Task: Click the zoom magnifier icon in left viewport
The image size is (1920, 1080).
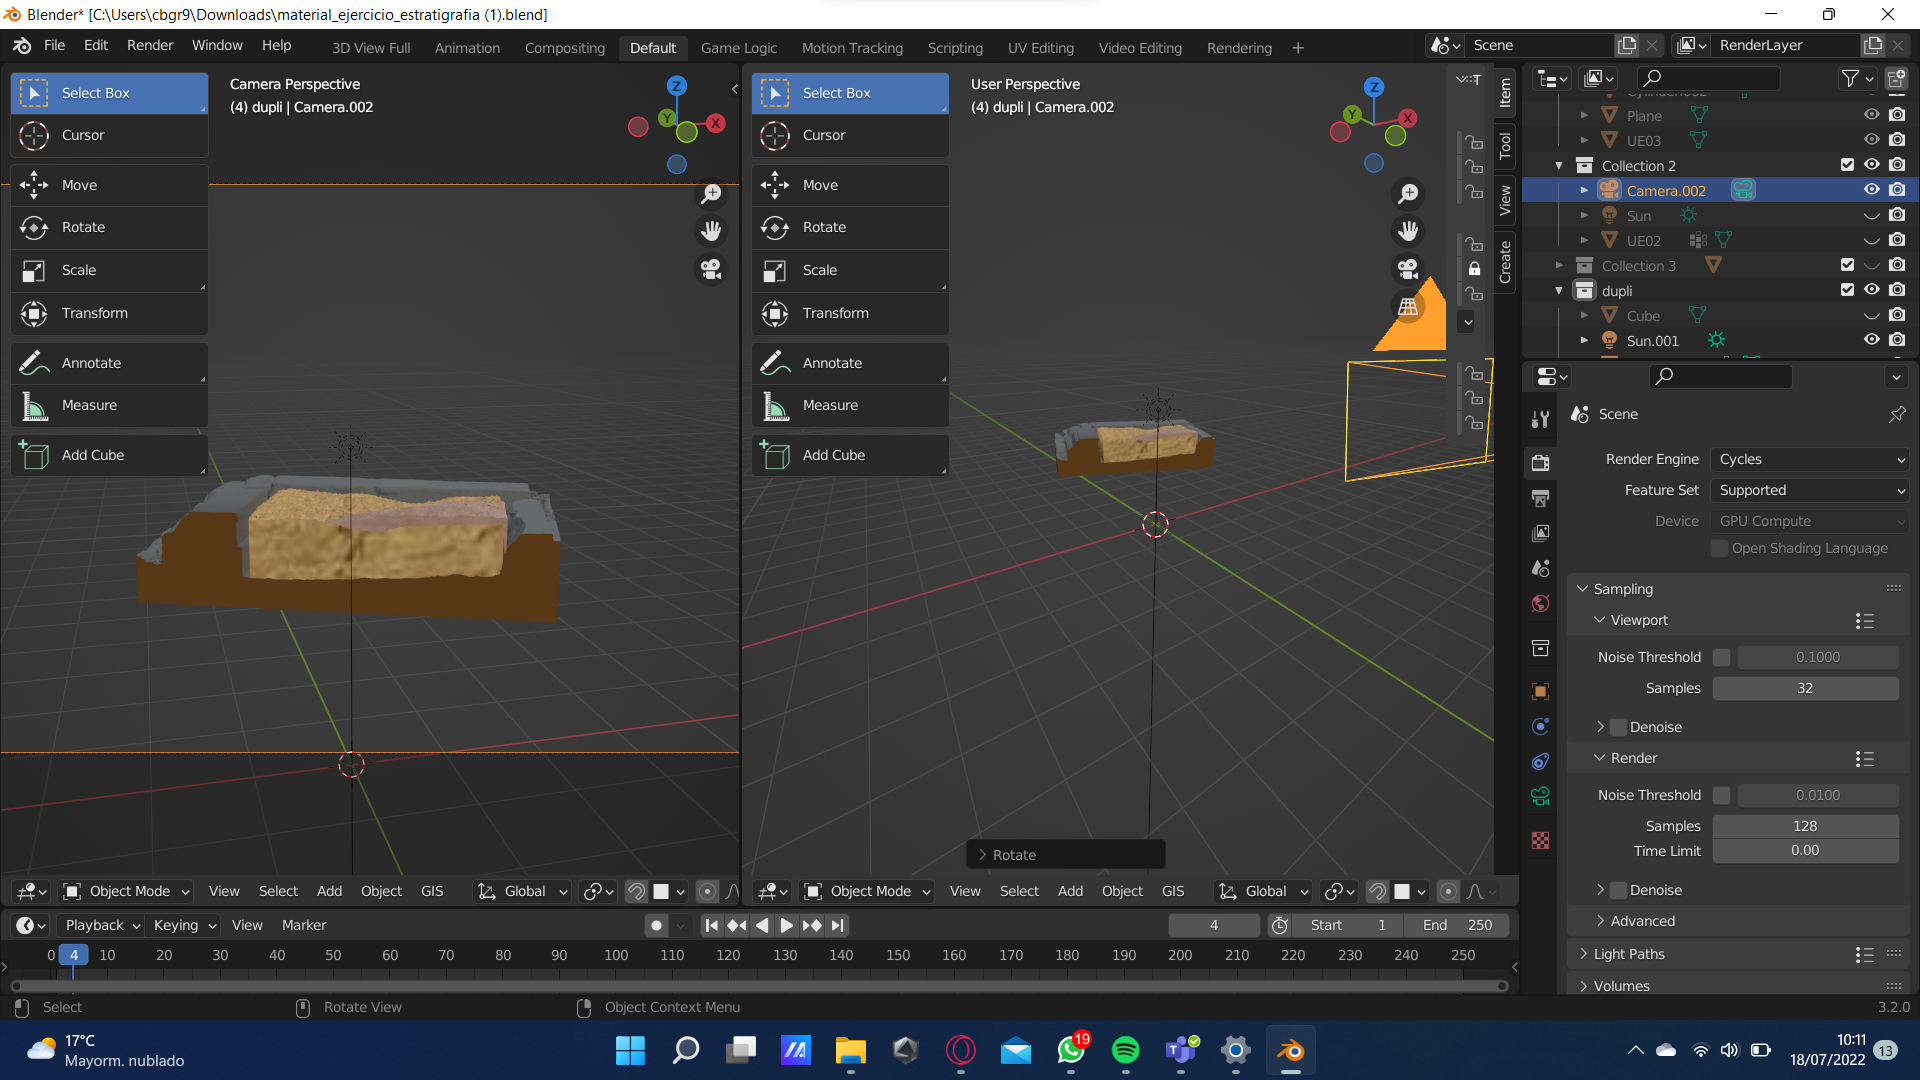Action: tap(711, 193)
